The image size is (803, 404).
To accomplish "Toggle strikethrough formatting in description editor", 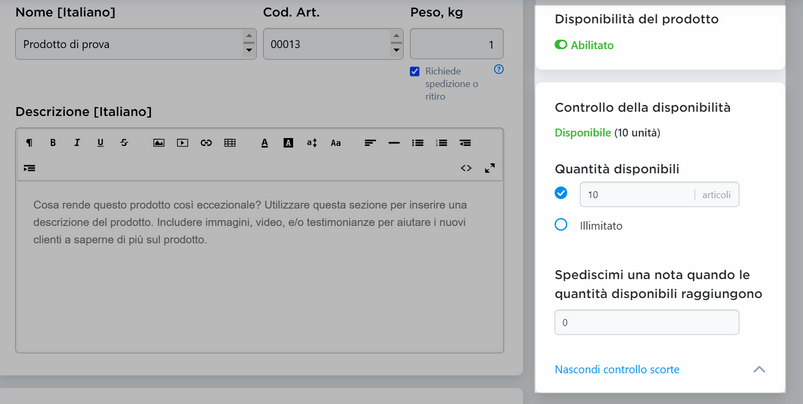I will coord(124,143).
